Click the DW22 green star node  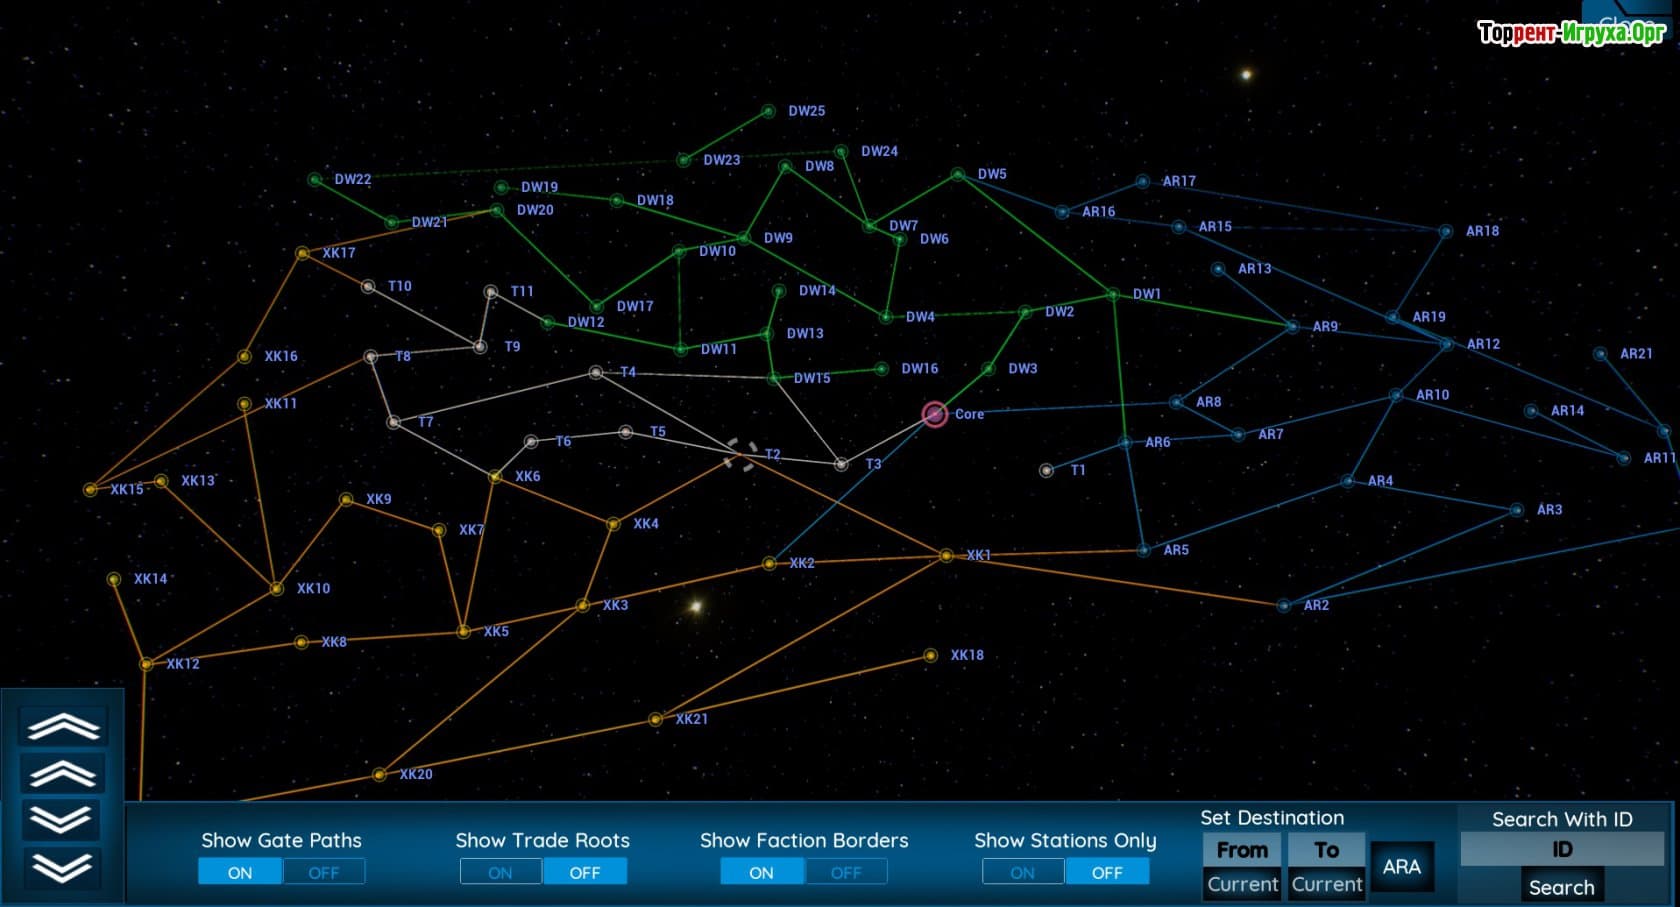[x=315, y=180]
